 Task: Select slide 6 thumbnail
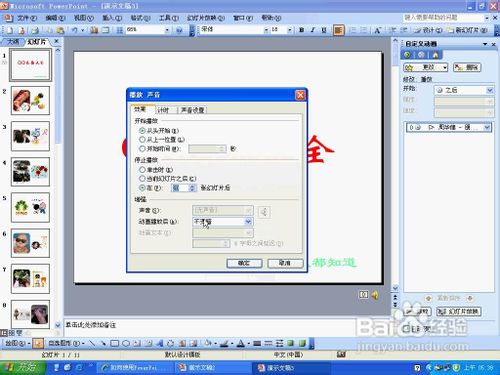click(30, 243)
